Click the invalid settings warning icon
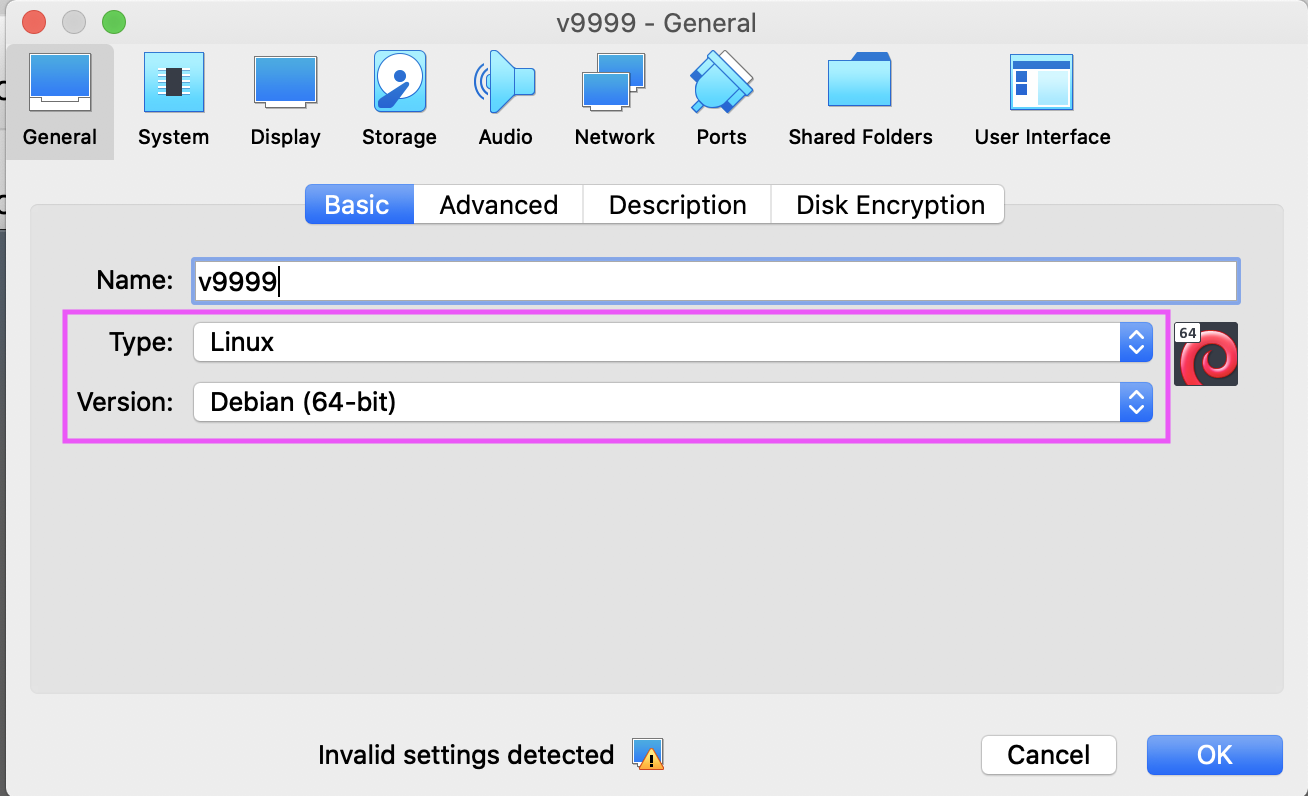Viewport: 1308px width, 796px height. 648,755
